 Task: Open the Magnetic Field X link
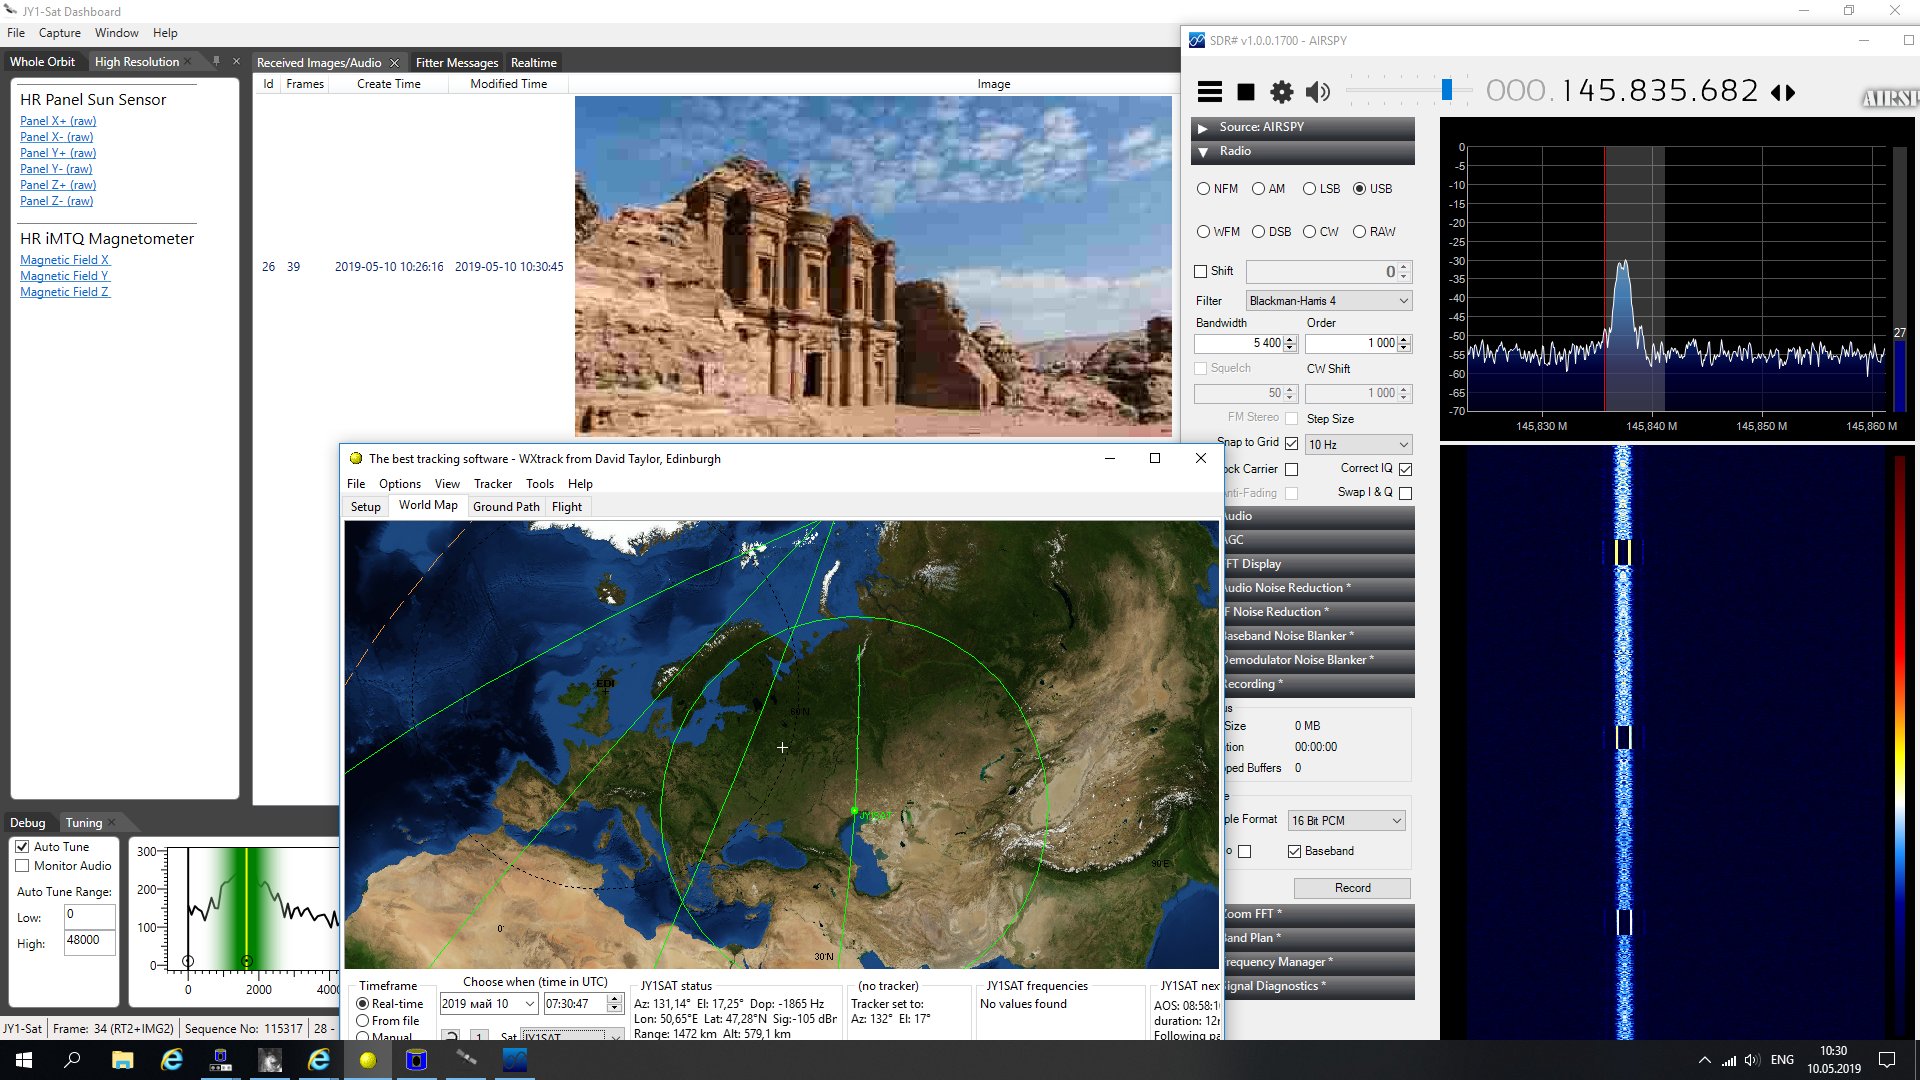pyautogui.click(x=65, y=260)
